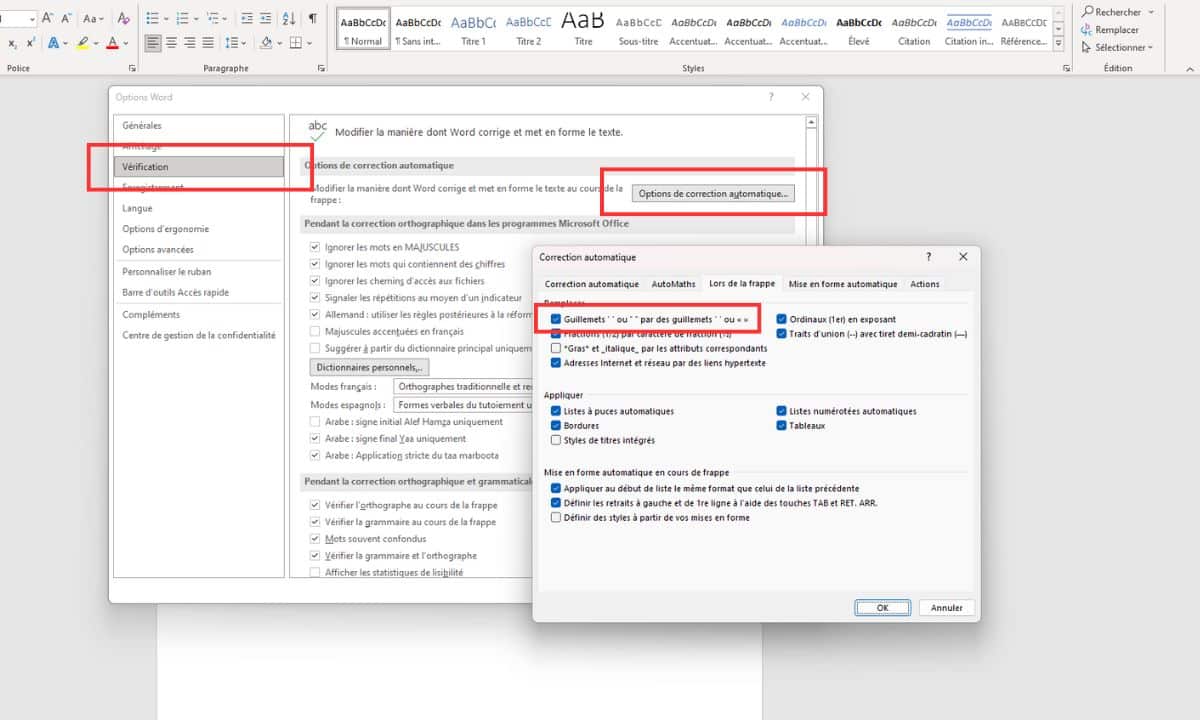The width and height of the screenshot is (1200, 720).
Task: Open the font color dropdown arrow
Action: (124, 43)
